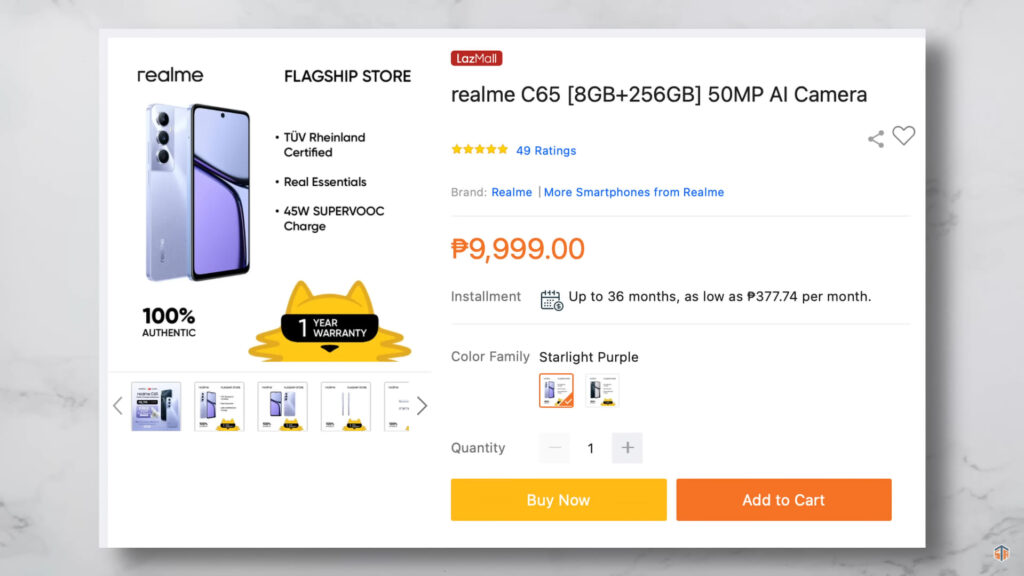The height and width of the screenshot is (576, 1024).
Task: Show next gallery thumbnails with right arrow
Action: (x=422, y=405)
